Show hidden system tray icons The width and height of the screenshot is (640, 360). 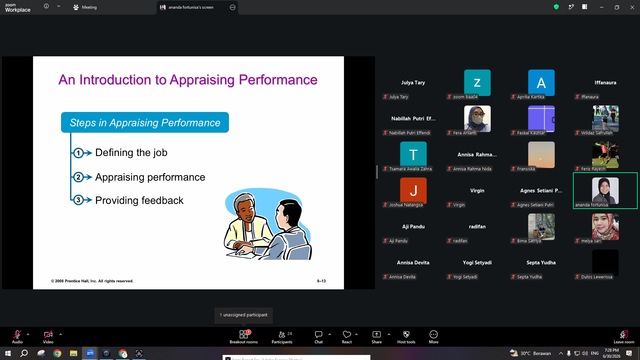[561, 353]
